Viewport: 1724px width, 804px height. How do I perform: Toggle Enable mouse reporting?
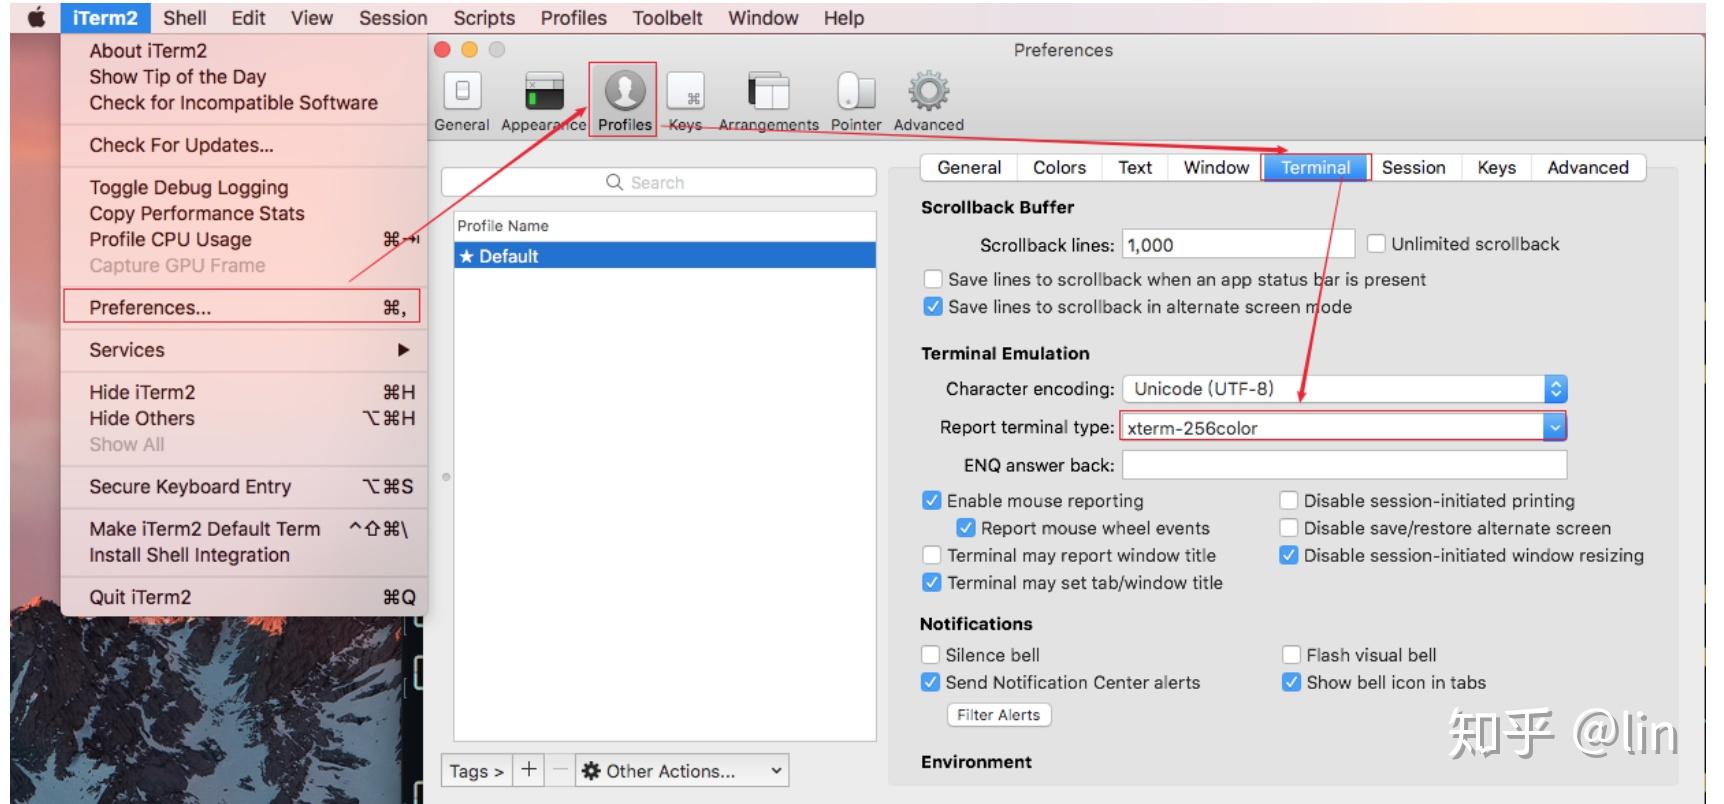click(x=932, y=500)
